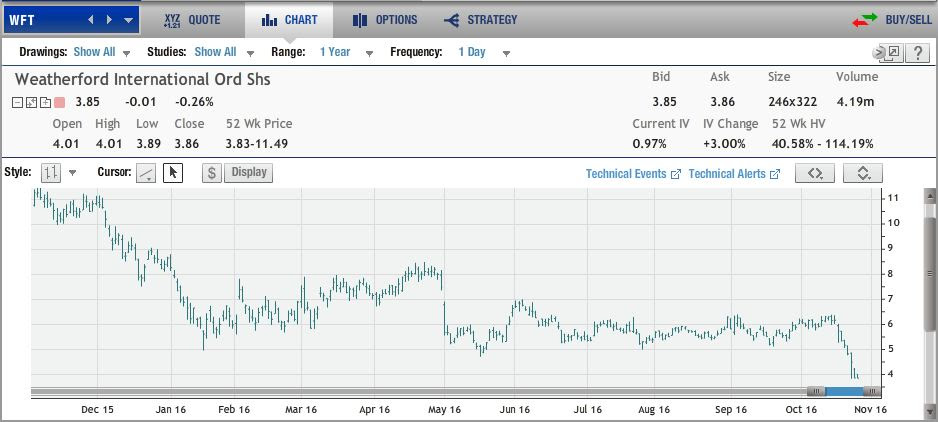938x422 pixels.
Task: Open Studies Show All dropdown
Action: [x=224, y=52]
